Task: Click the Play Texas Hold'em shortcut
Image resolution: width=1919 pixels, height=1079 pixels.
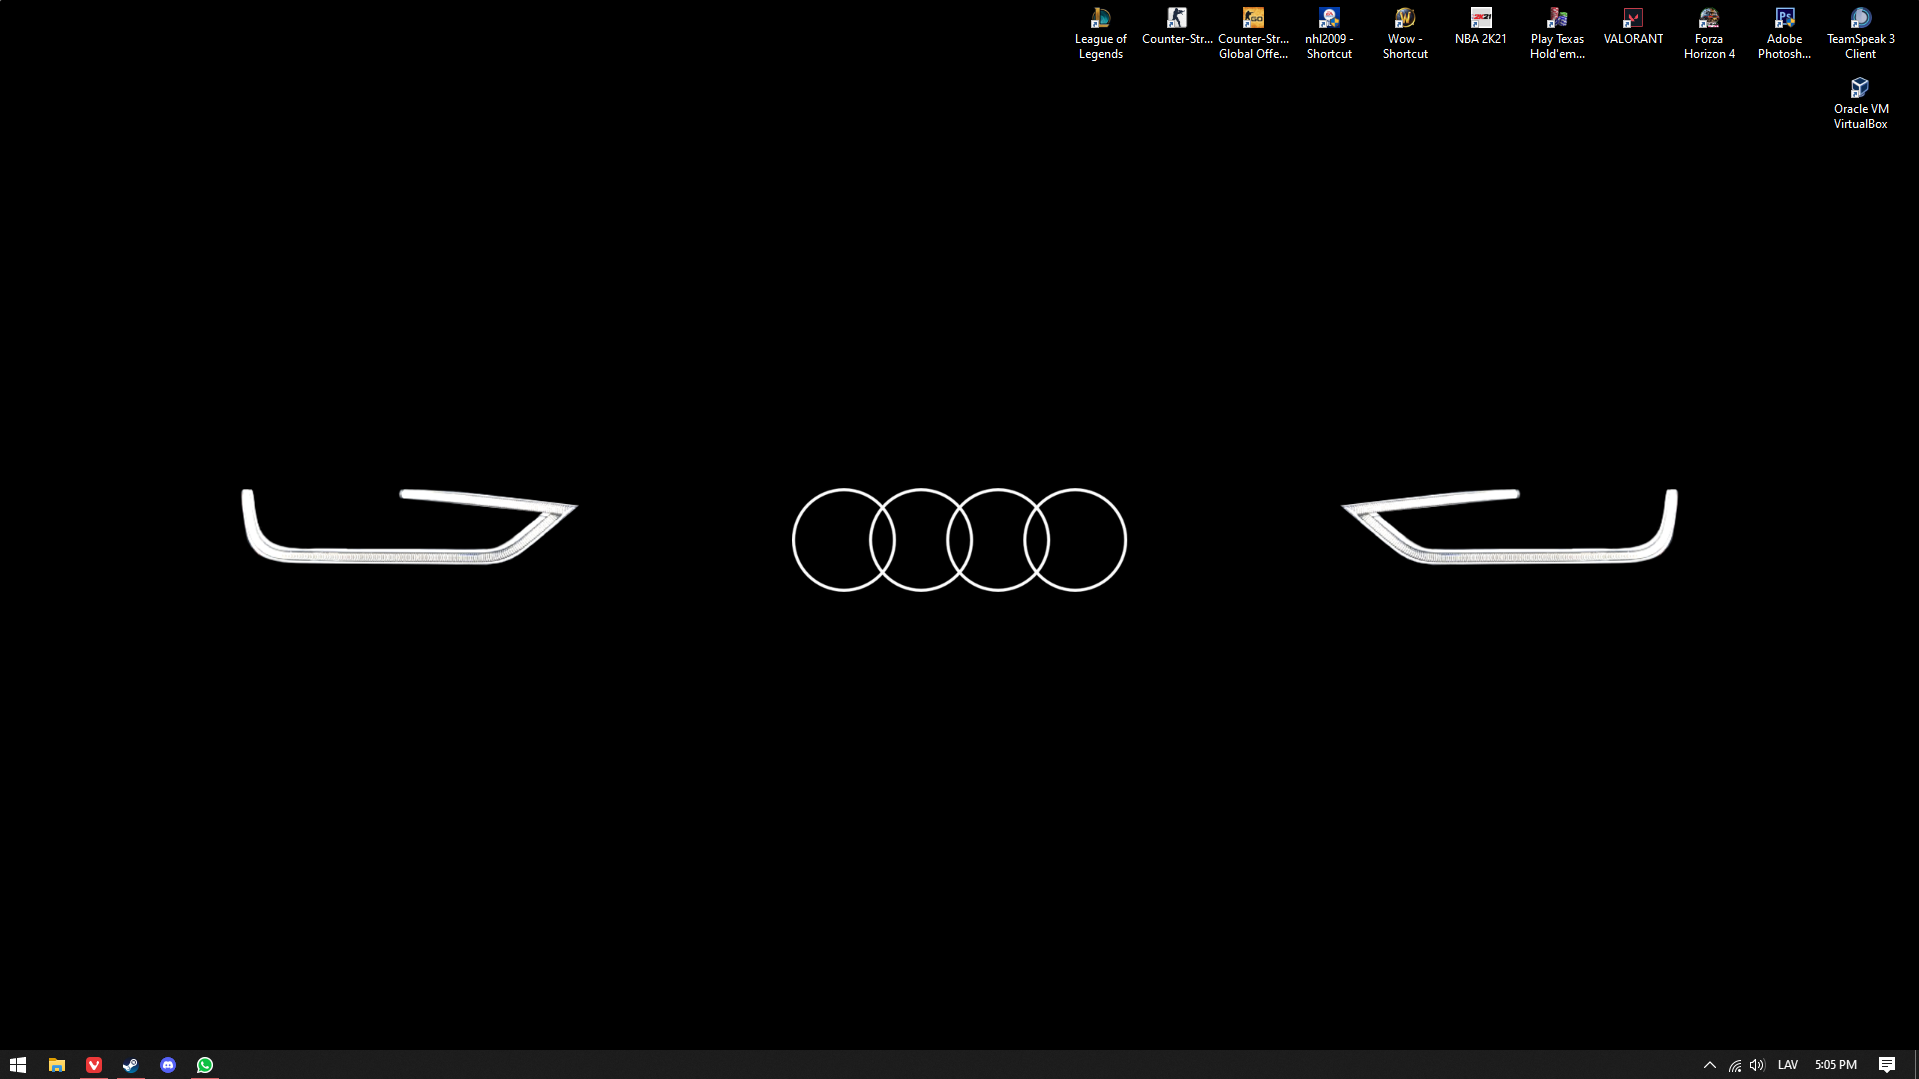Action: [x=1557, y=33]
